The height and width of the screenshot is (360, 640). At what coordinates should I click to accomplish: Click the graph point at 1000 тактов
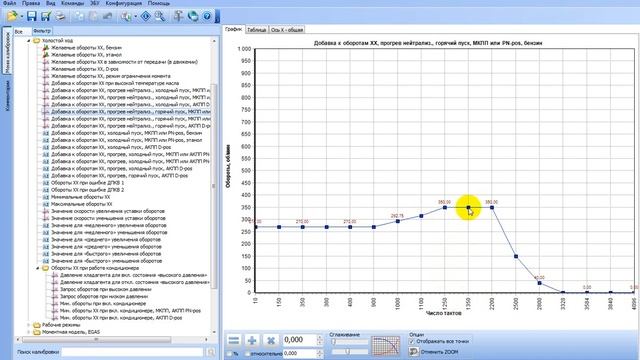[x=398, y=221]
